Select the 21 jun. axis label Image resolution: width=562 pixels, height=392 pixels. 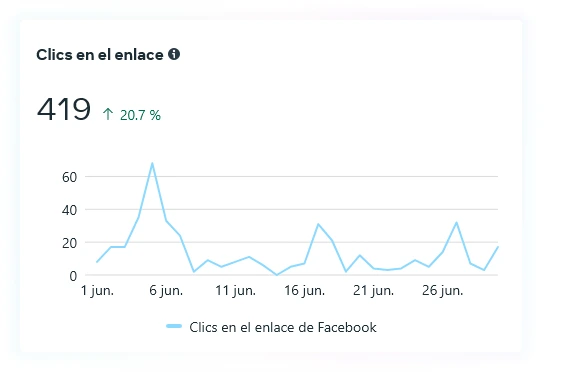373,291
